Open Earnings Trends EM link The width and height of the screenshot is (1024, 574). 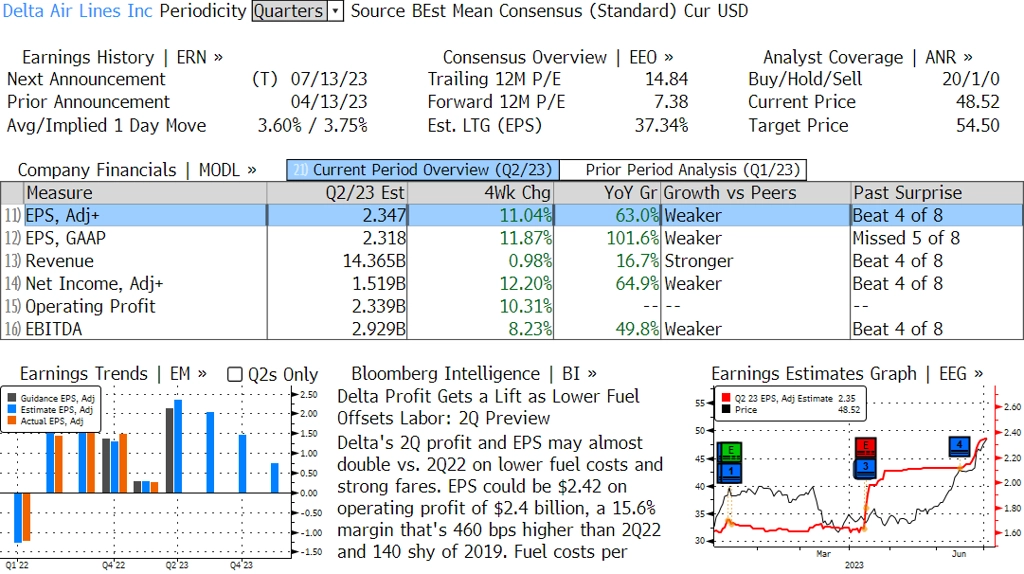click(113, 374)
